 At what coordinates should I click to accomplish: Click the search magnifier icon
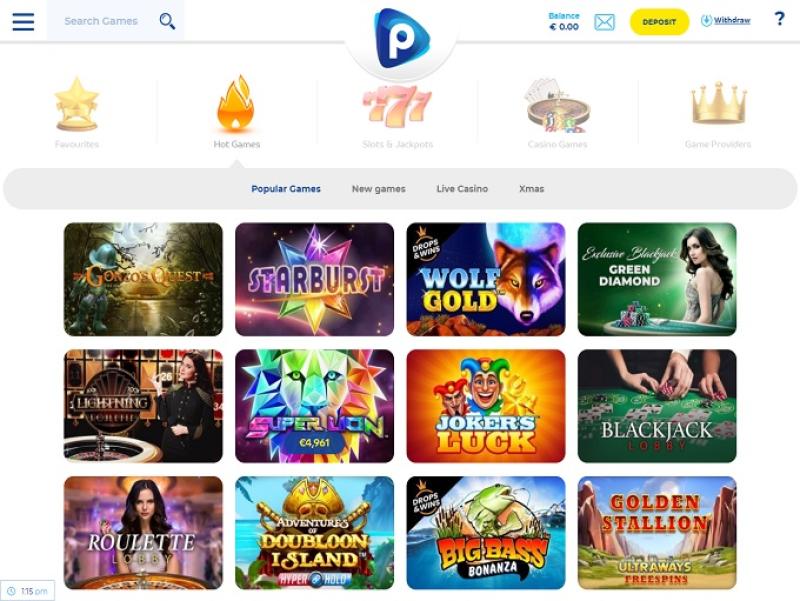[x=167, y=21]
